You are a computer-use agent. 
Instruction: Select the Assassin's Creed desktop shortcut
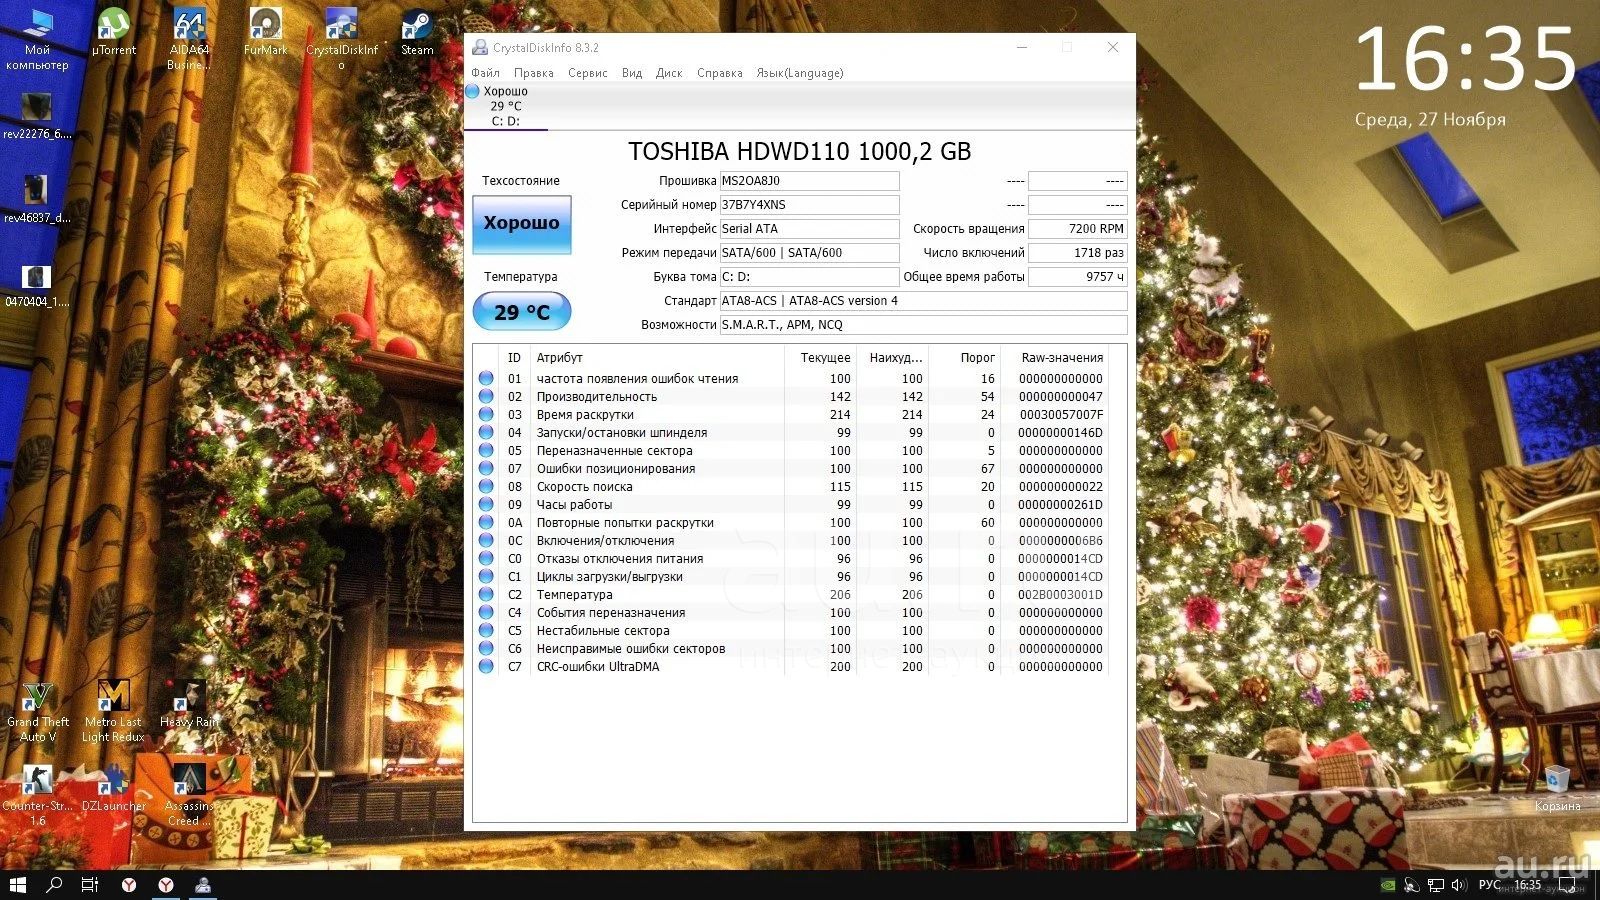(189, 795)
